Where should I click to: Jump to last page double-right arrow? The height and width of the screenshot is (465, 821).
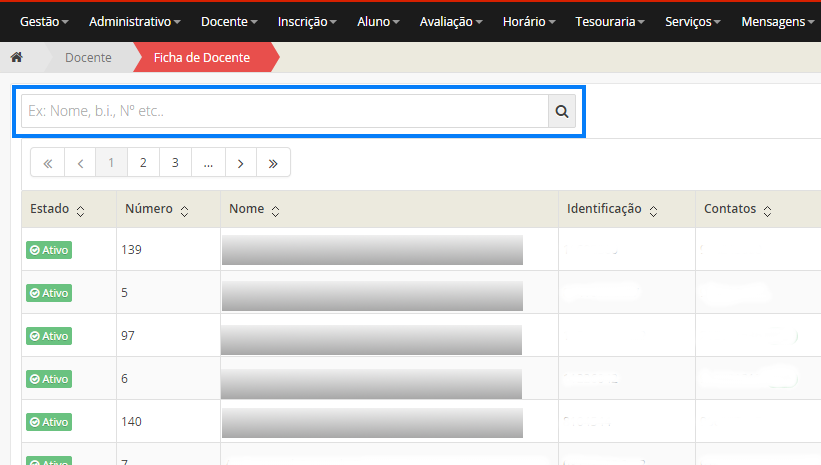coord(273,163)
